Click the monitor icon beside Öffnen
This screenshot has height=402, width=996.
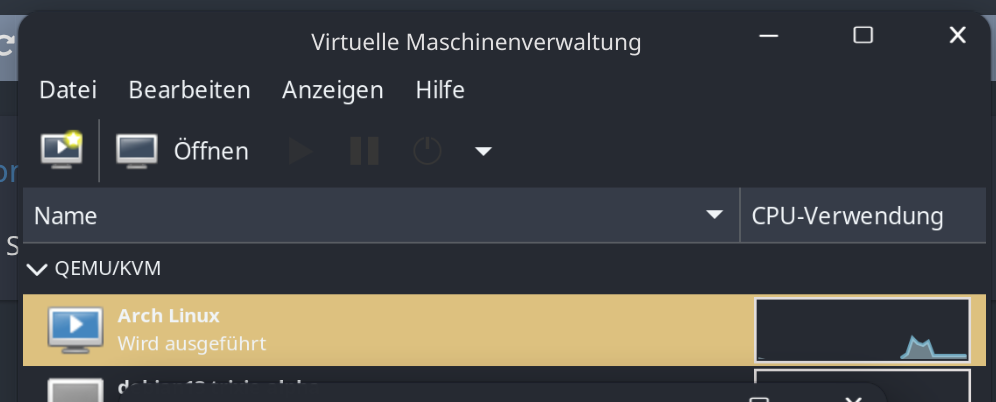(x=137, y=151)
